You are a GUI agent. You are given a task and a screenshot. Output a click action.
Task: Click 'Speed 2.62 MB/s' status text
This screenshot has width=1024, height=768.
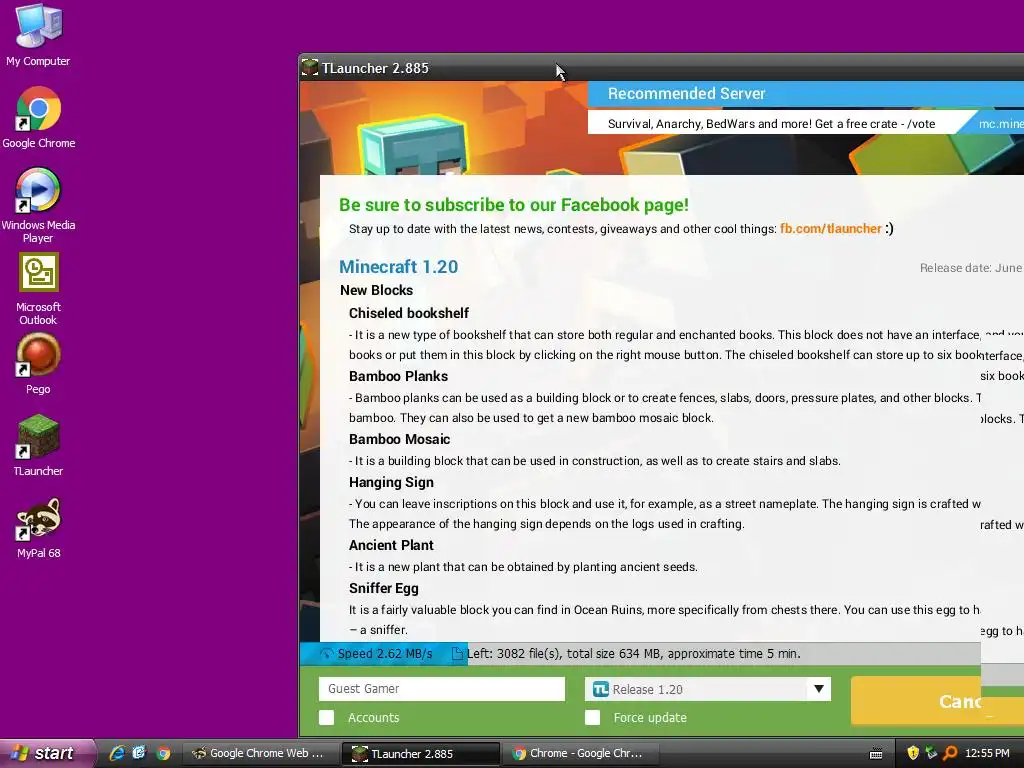point(385,654)
